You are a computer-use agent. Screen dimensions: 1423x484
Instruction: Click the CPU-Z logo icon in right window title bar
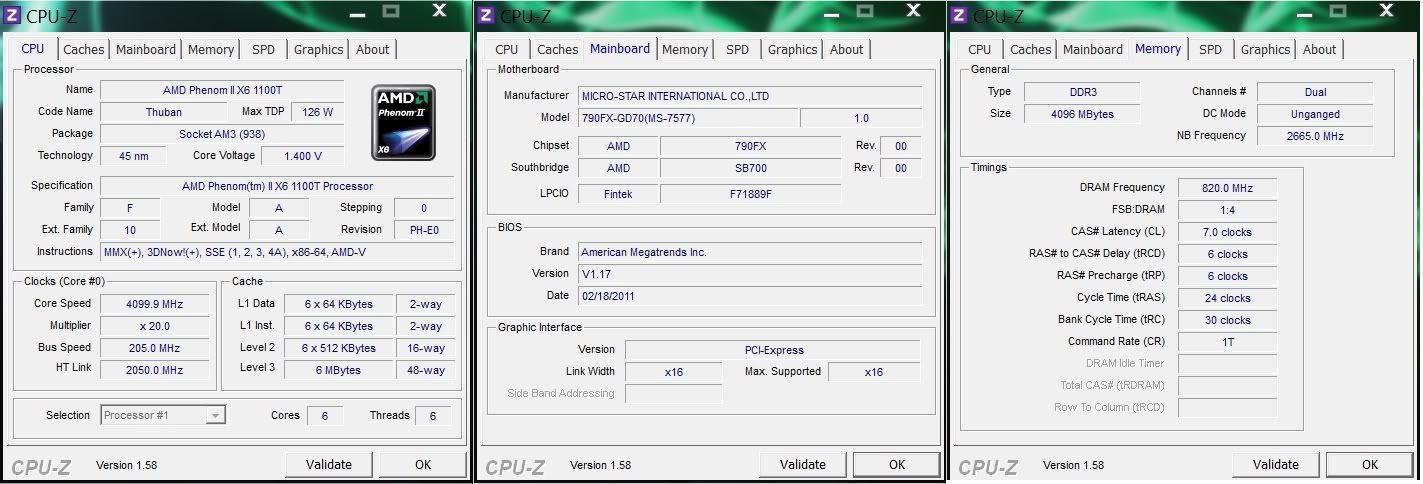point(959,15)
